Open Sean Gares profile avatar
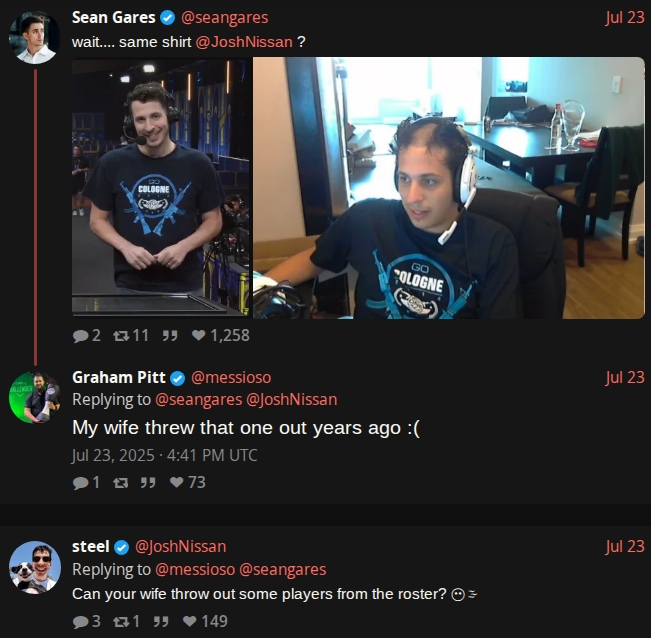651x638 pixels. tap(35, 37)
